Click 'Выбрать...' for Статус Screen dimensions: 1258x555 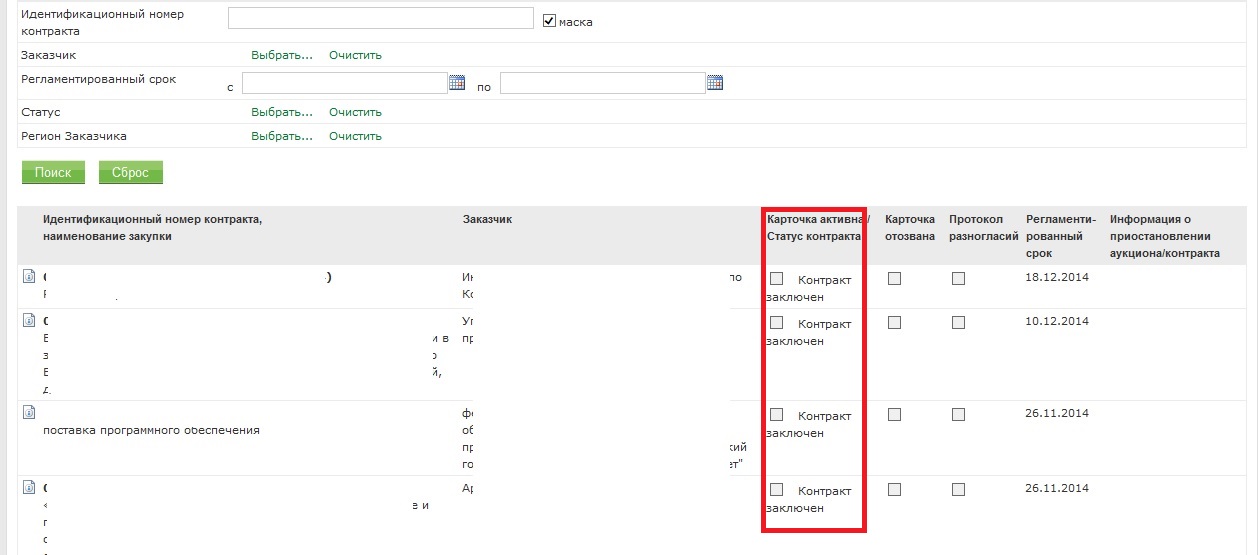(x=281, y=112)
